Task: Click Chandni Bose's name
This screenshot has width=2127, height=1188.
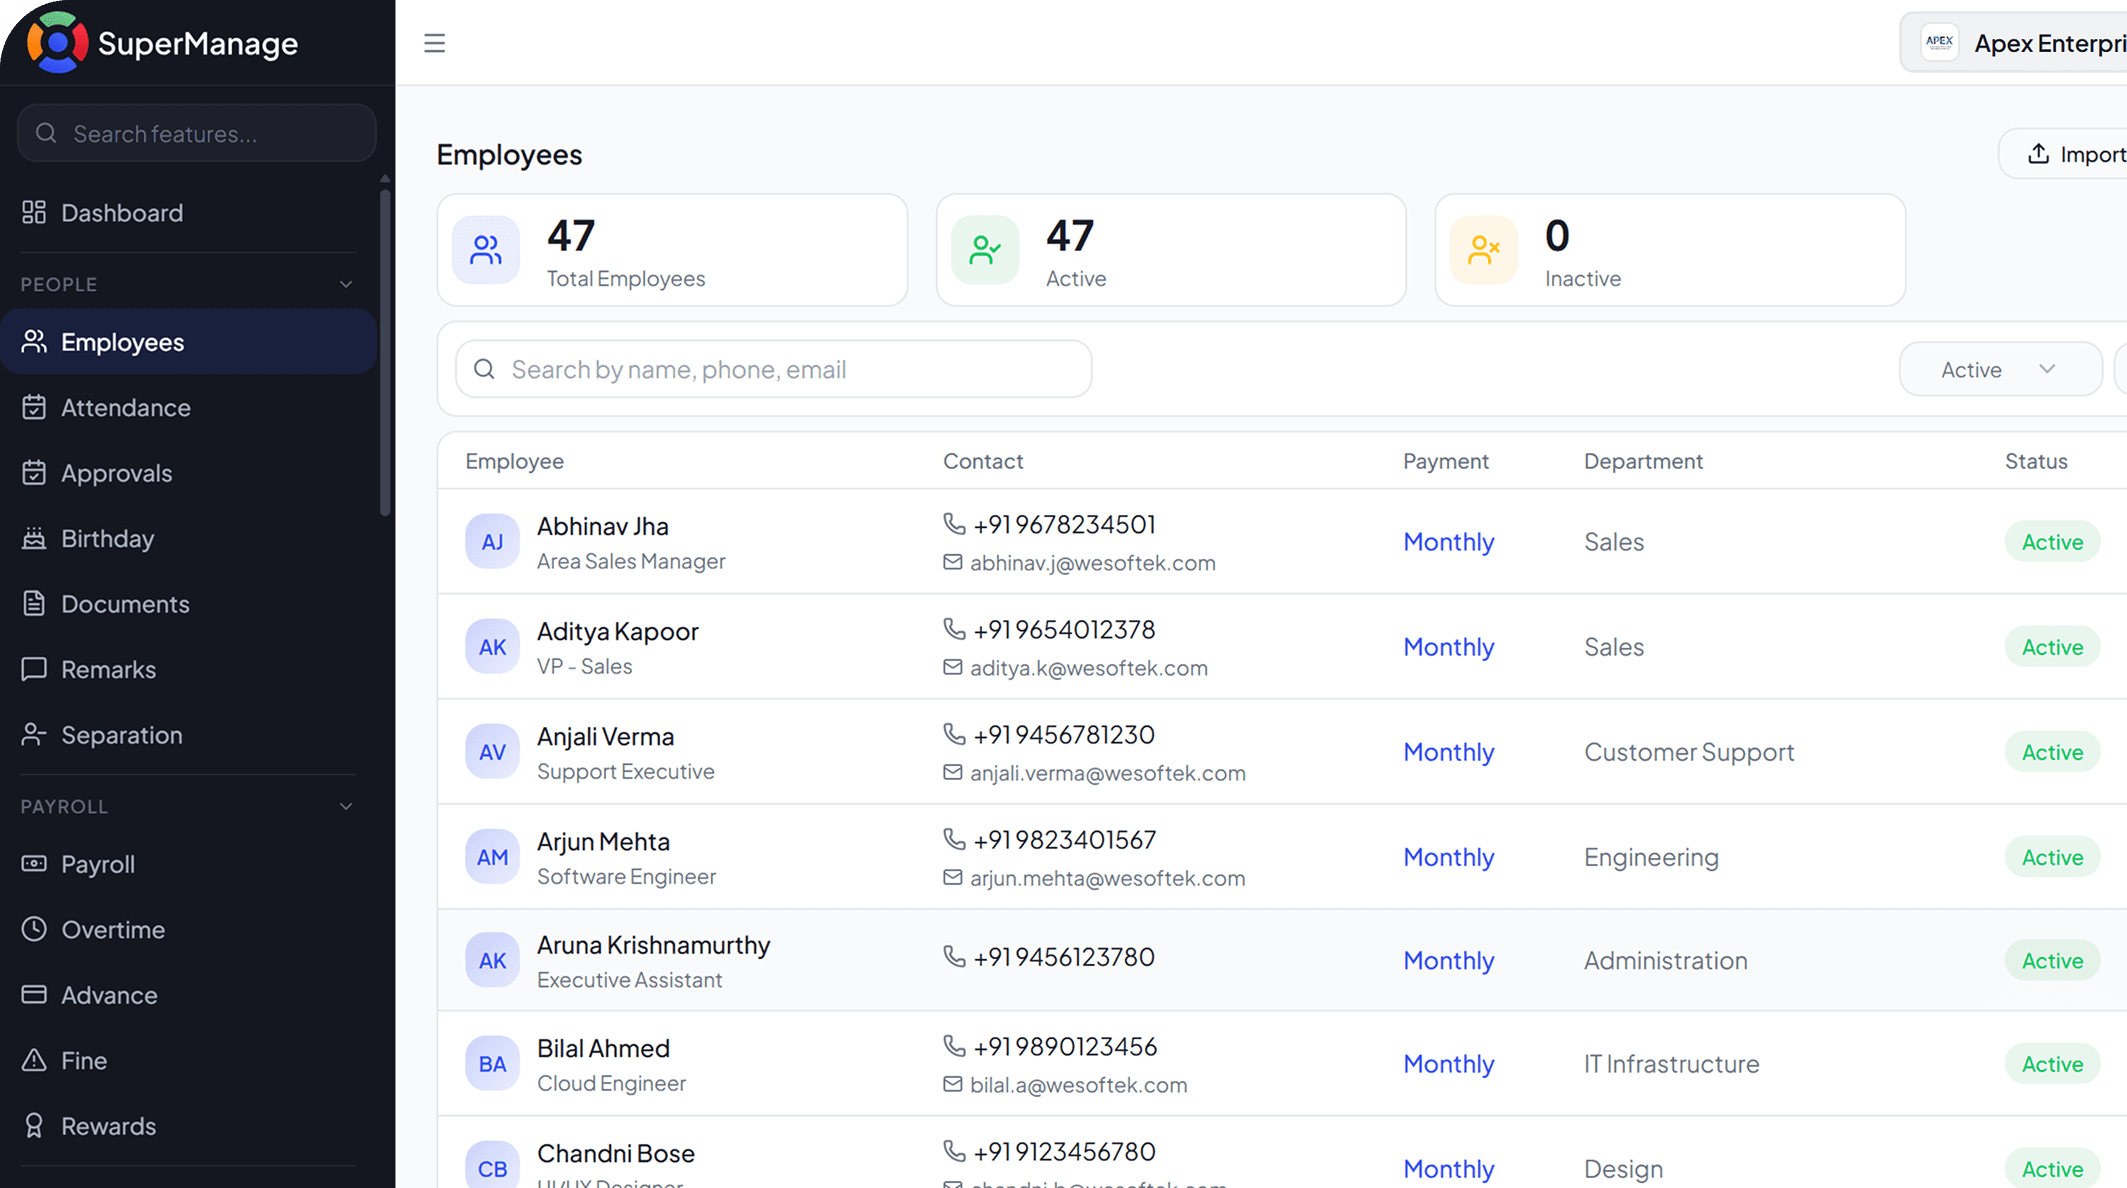Action: coord(616,1153)
